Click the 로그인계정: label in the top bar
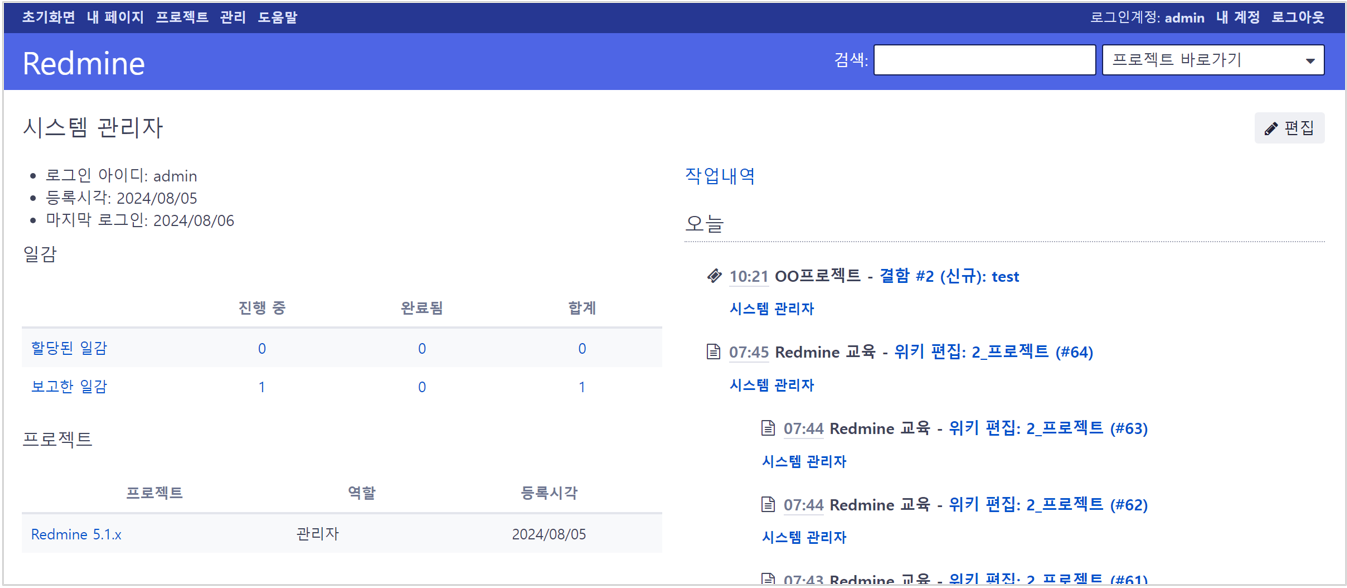 coord(1126,17)
